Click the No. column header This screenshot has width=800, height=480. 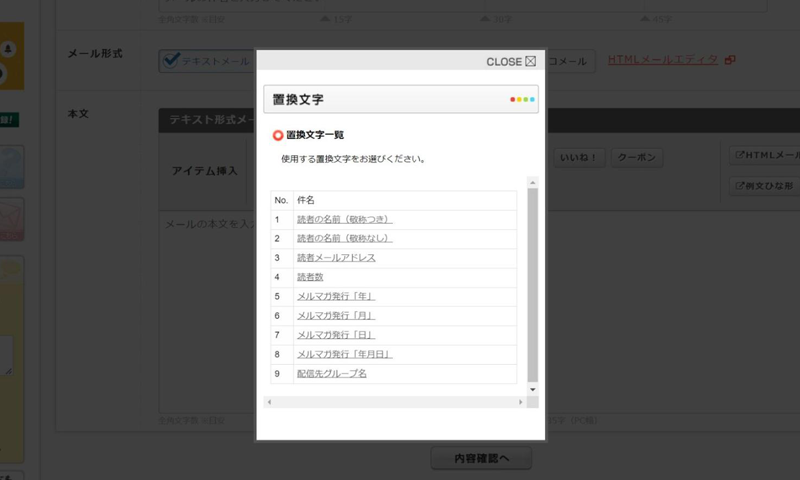[x=282, y=200]
